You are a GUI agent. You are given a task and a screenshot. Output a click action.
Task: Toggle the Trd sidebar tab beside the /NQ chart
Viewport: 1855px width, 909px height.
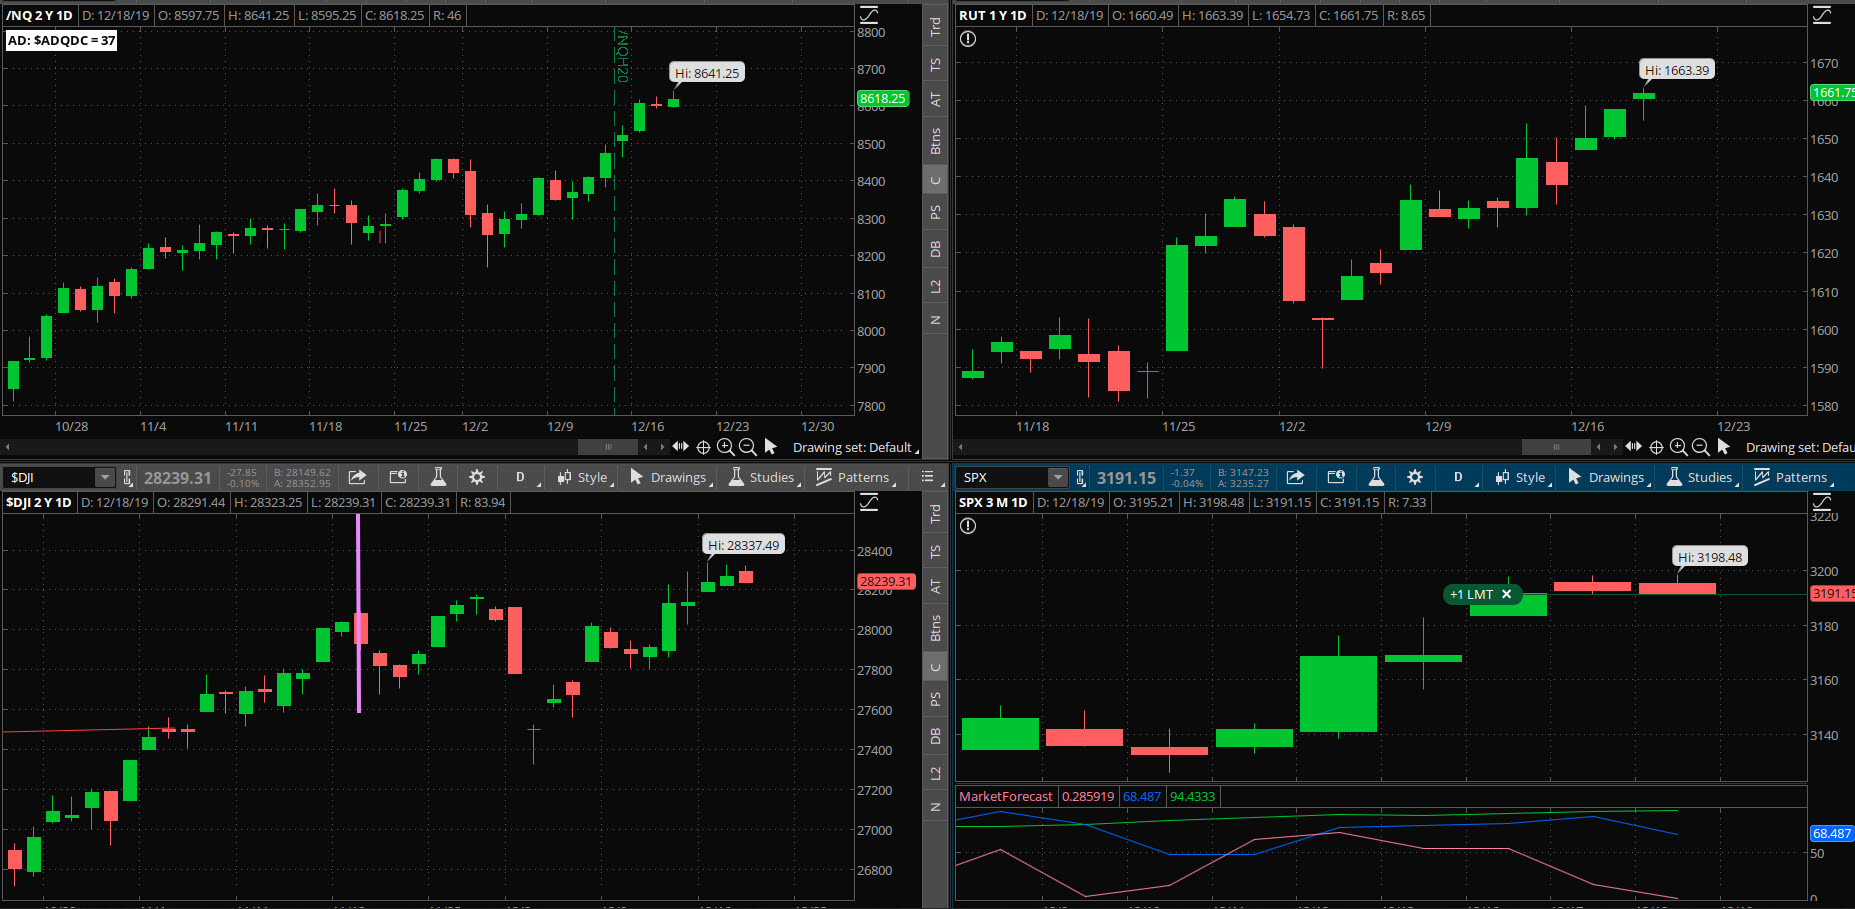pos(936,27)
